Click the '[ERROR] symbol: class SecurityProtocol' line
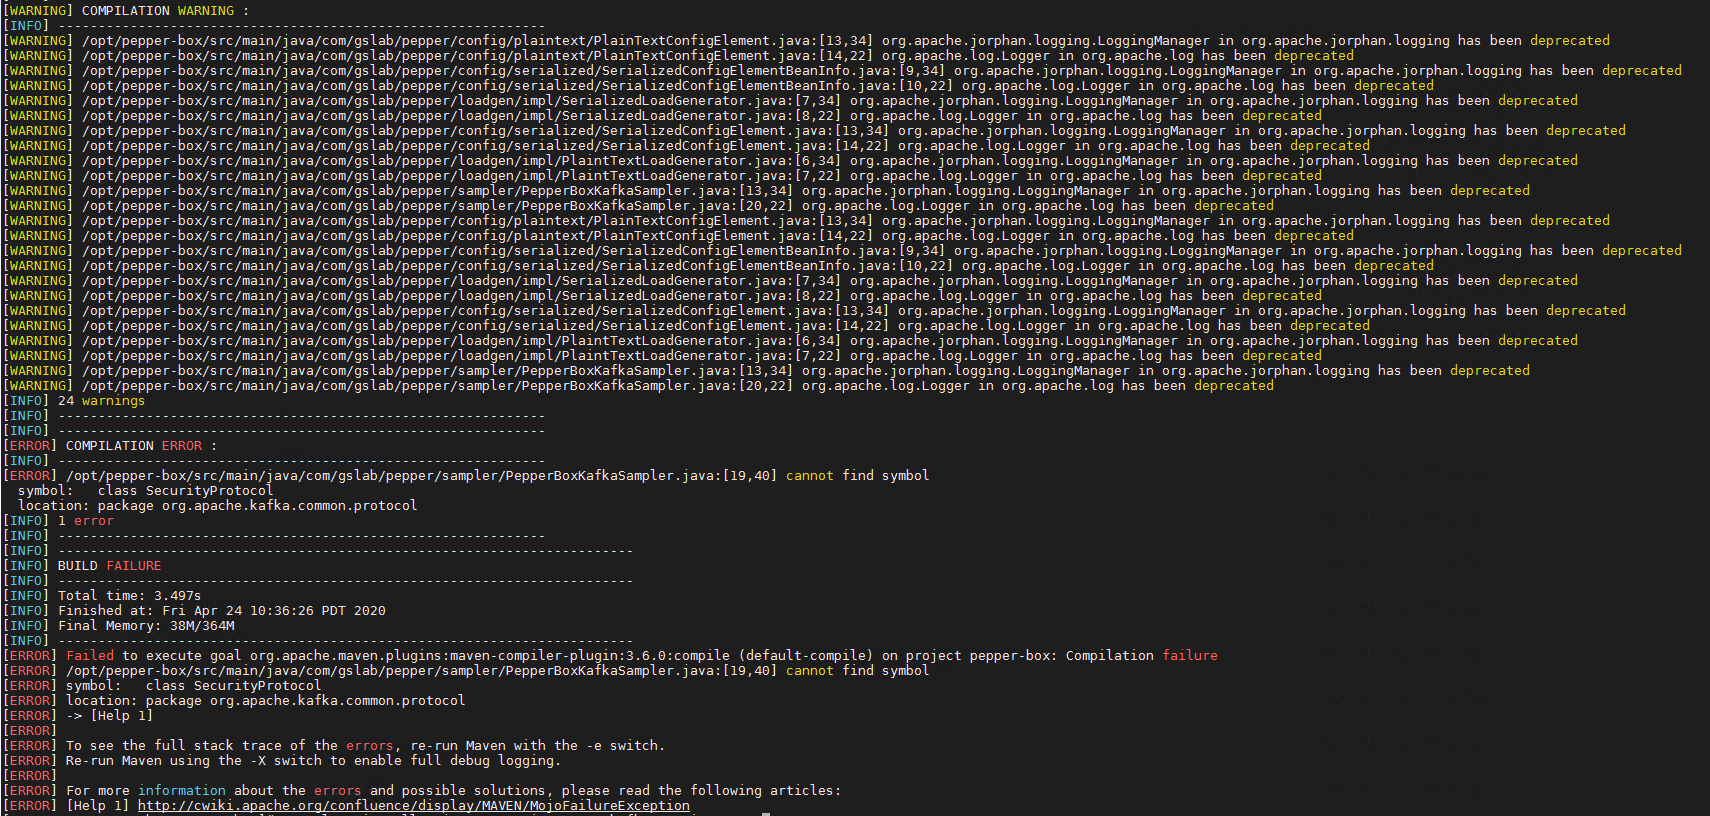 pyautogui.click(x=162, y=686)
